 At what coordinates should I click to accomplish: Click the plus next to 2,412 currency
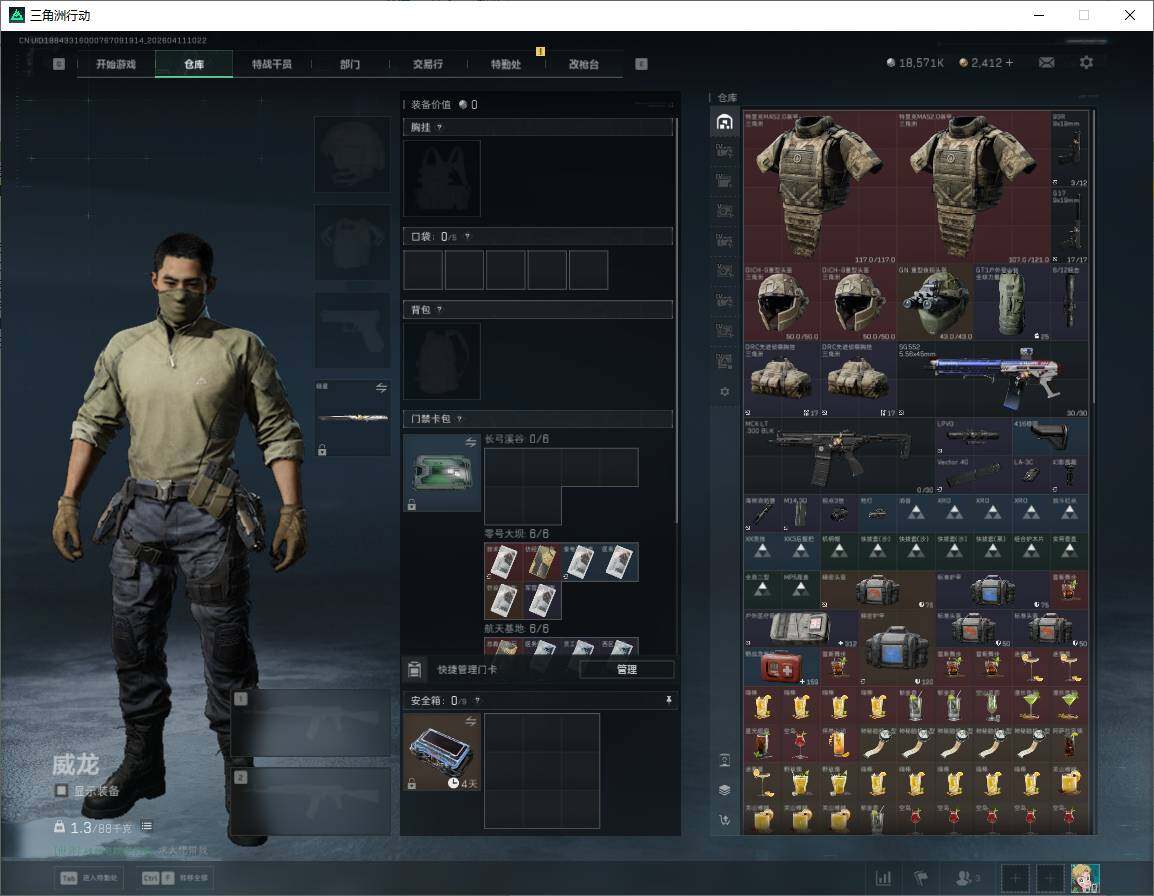point(1009,63)
